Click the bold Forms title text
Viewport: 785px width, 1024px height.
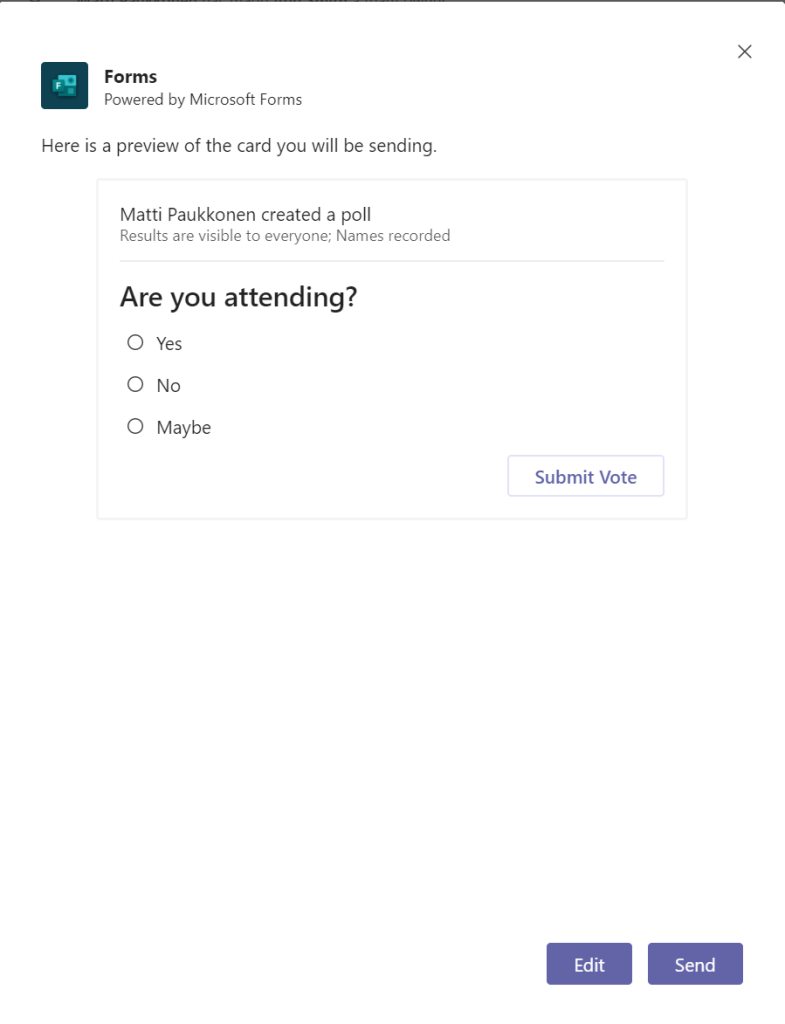point(130,77)
